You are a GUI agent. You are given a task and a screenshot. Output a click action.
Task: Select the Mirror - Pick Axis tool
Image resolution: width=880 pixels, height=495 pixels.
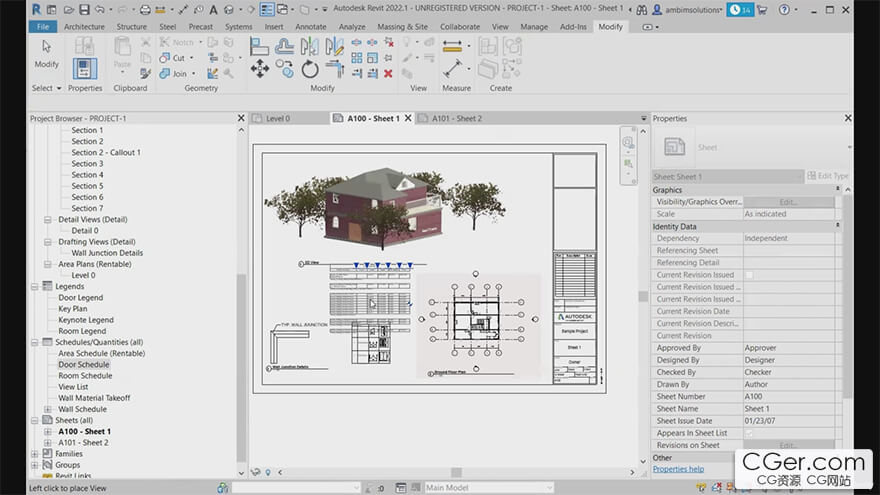[x=309, y=47]
